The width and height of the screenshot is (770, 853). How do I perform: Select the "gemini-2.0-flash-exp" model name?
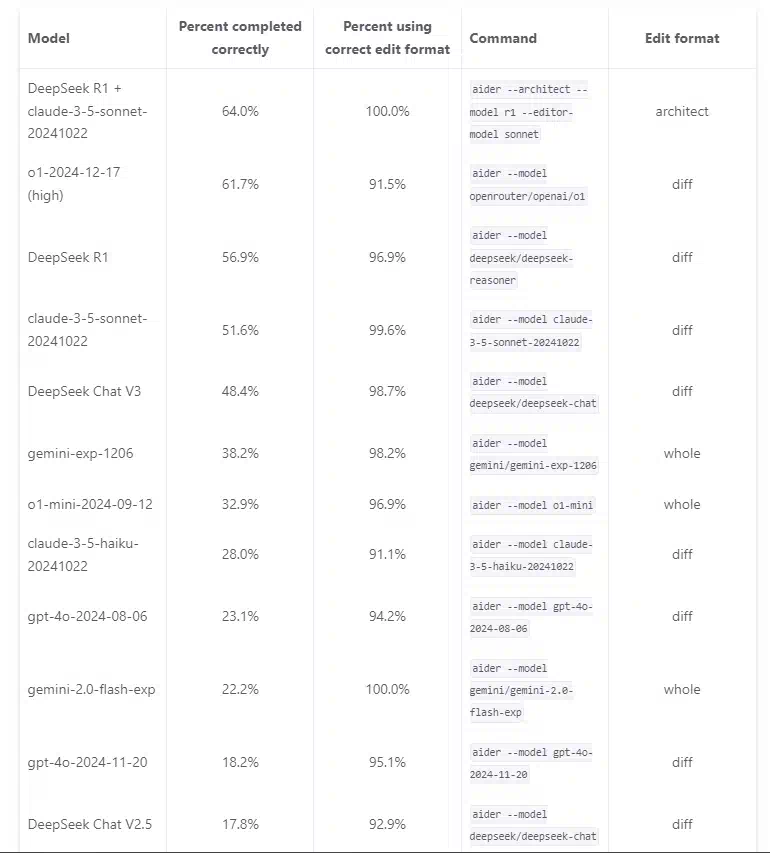tap(91, 689)
